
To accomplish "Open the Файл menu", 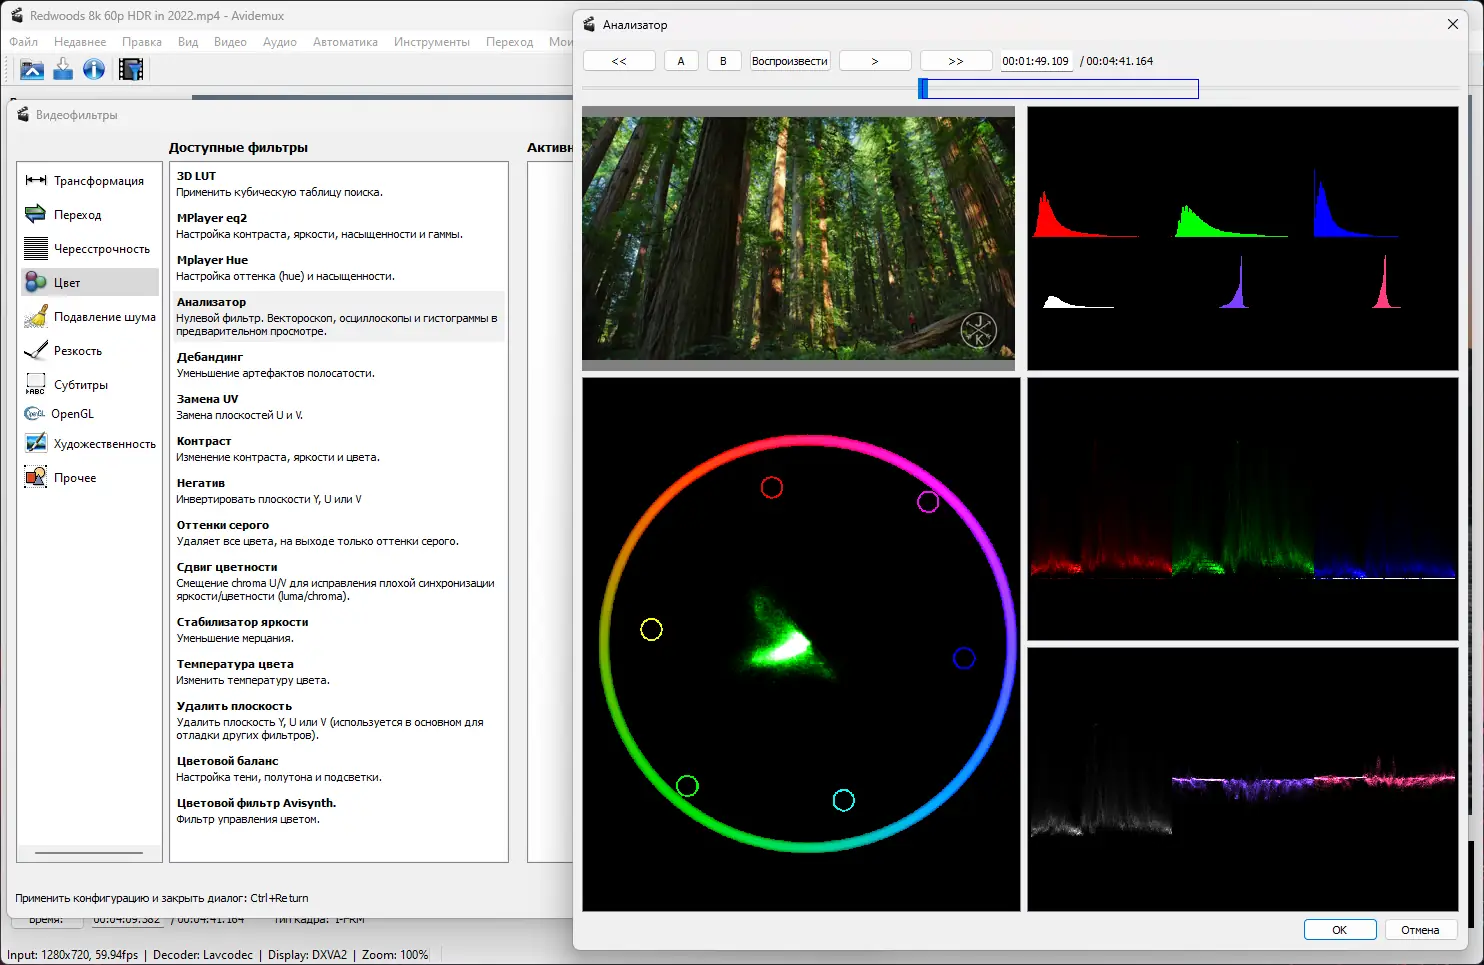I will (x=24, y=42).
